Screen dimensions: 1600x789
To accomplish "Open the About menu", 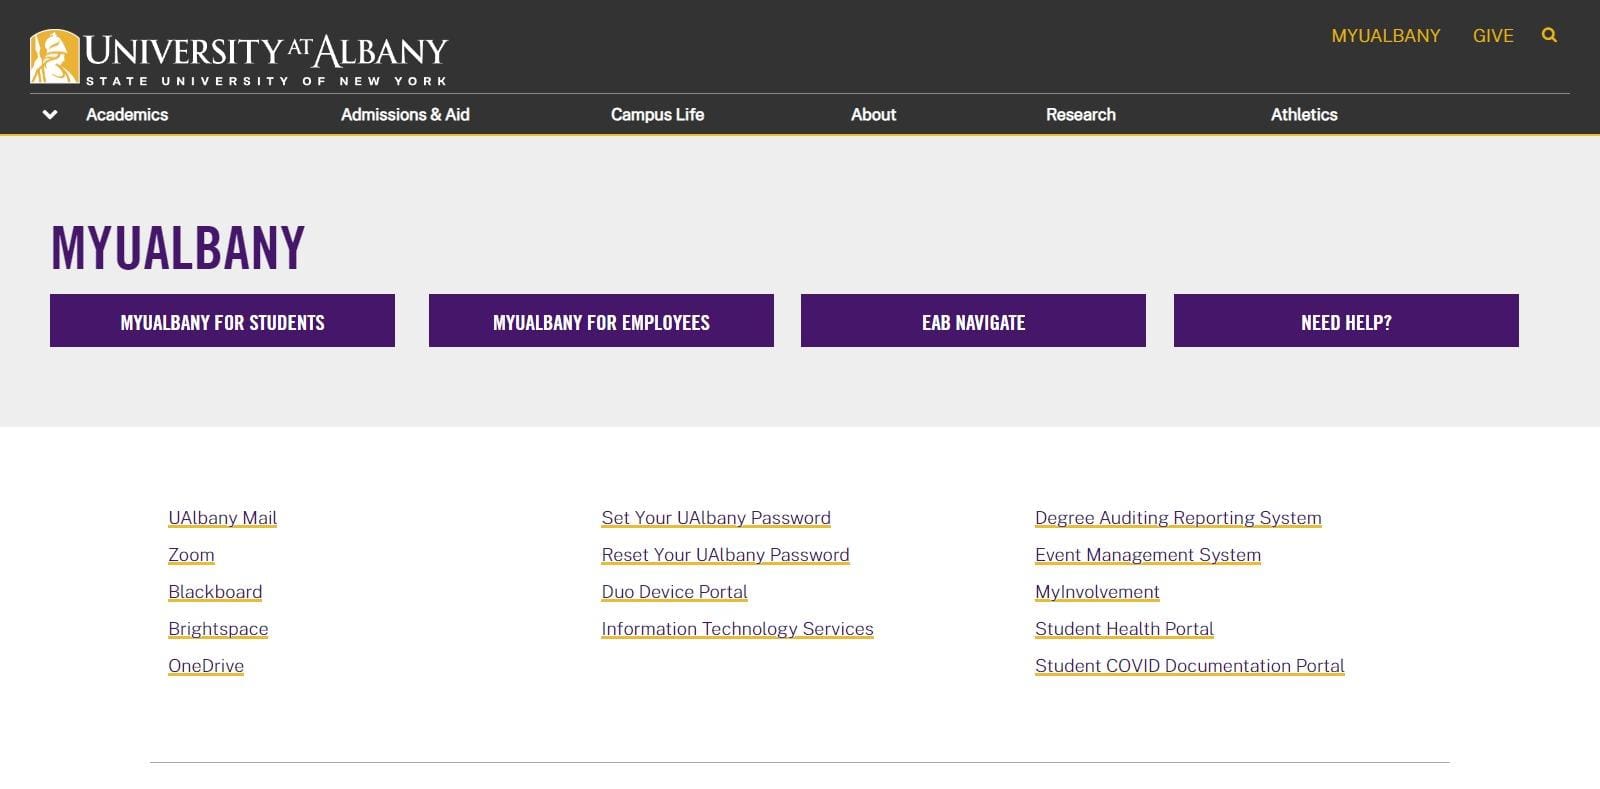I will (873, 114).
